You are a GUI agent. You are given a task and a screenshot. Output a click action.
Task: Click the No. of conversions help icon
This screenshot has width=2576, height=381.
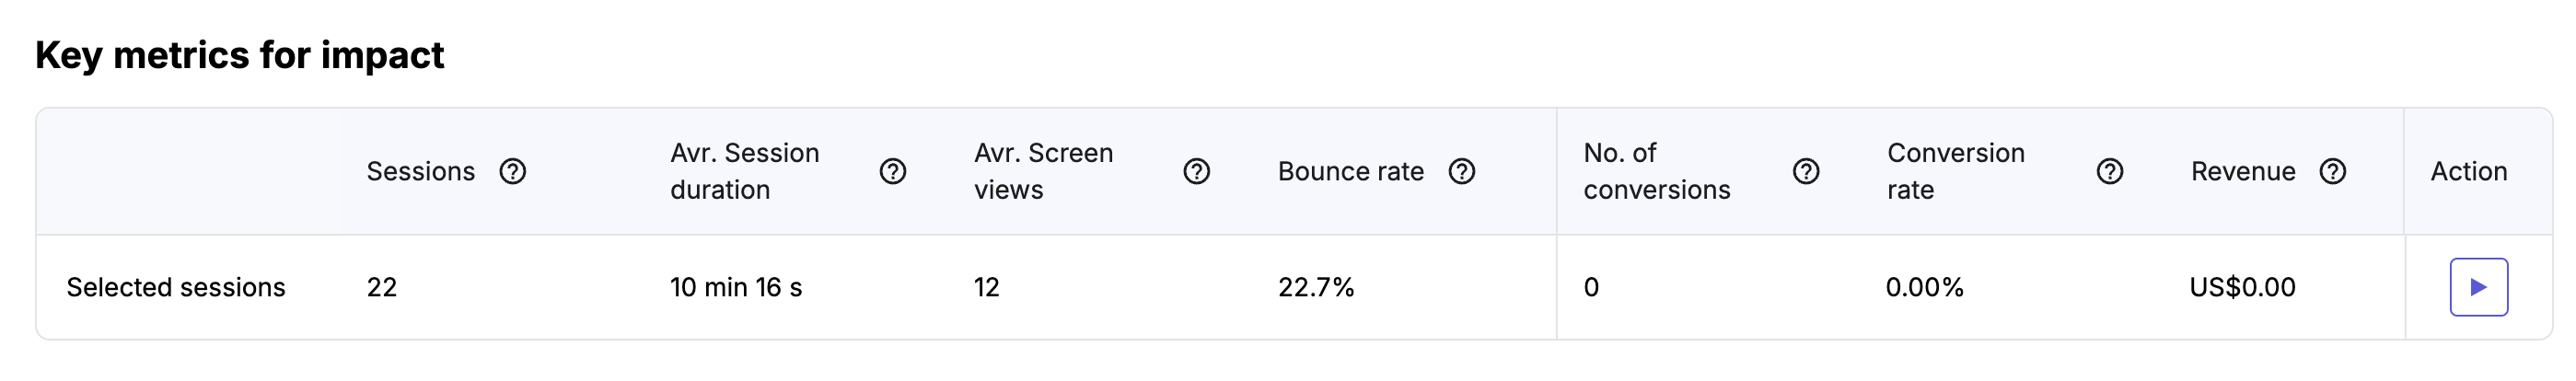(1806, 172)
